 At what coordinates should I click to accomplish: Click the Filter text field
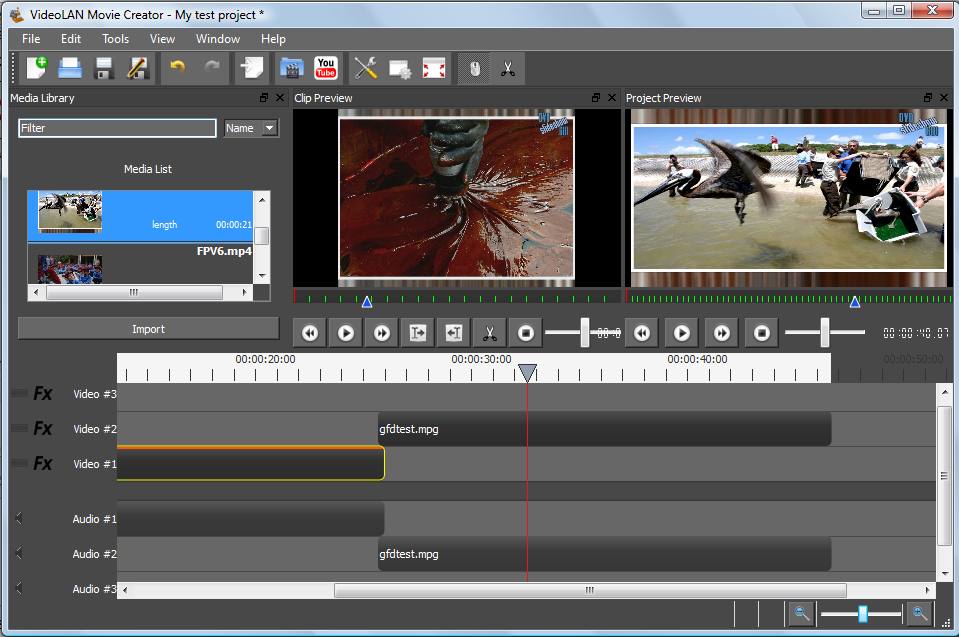tap(117, 128)
